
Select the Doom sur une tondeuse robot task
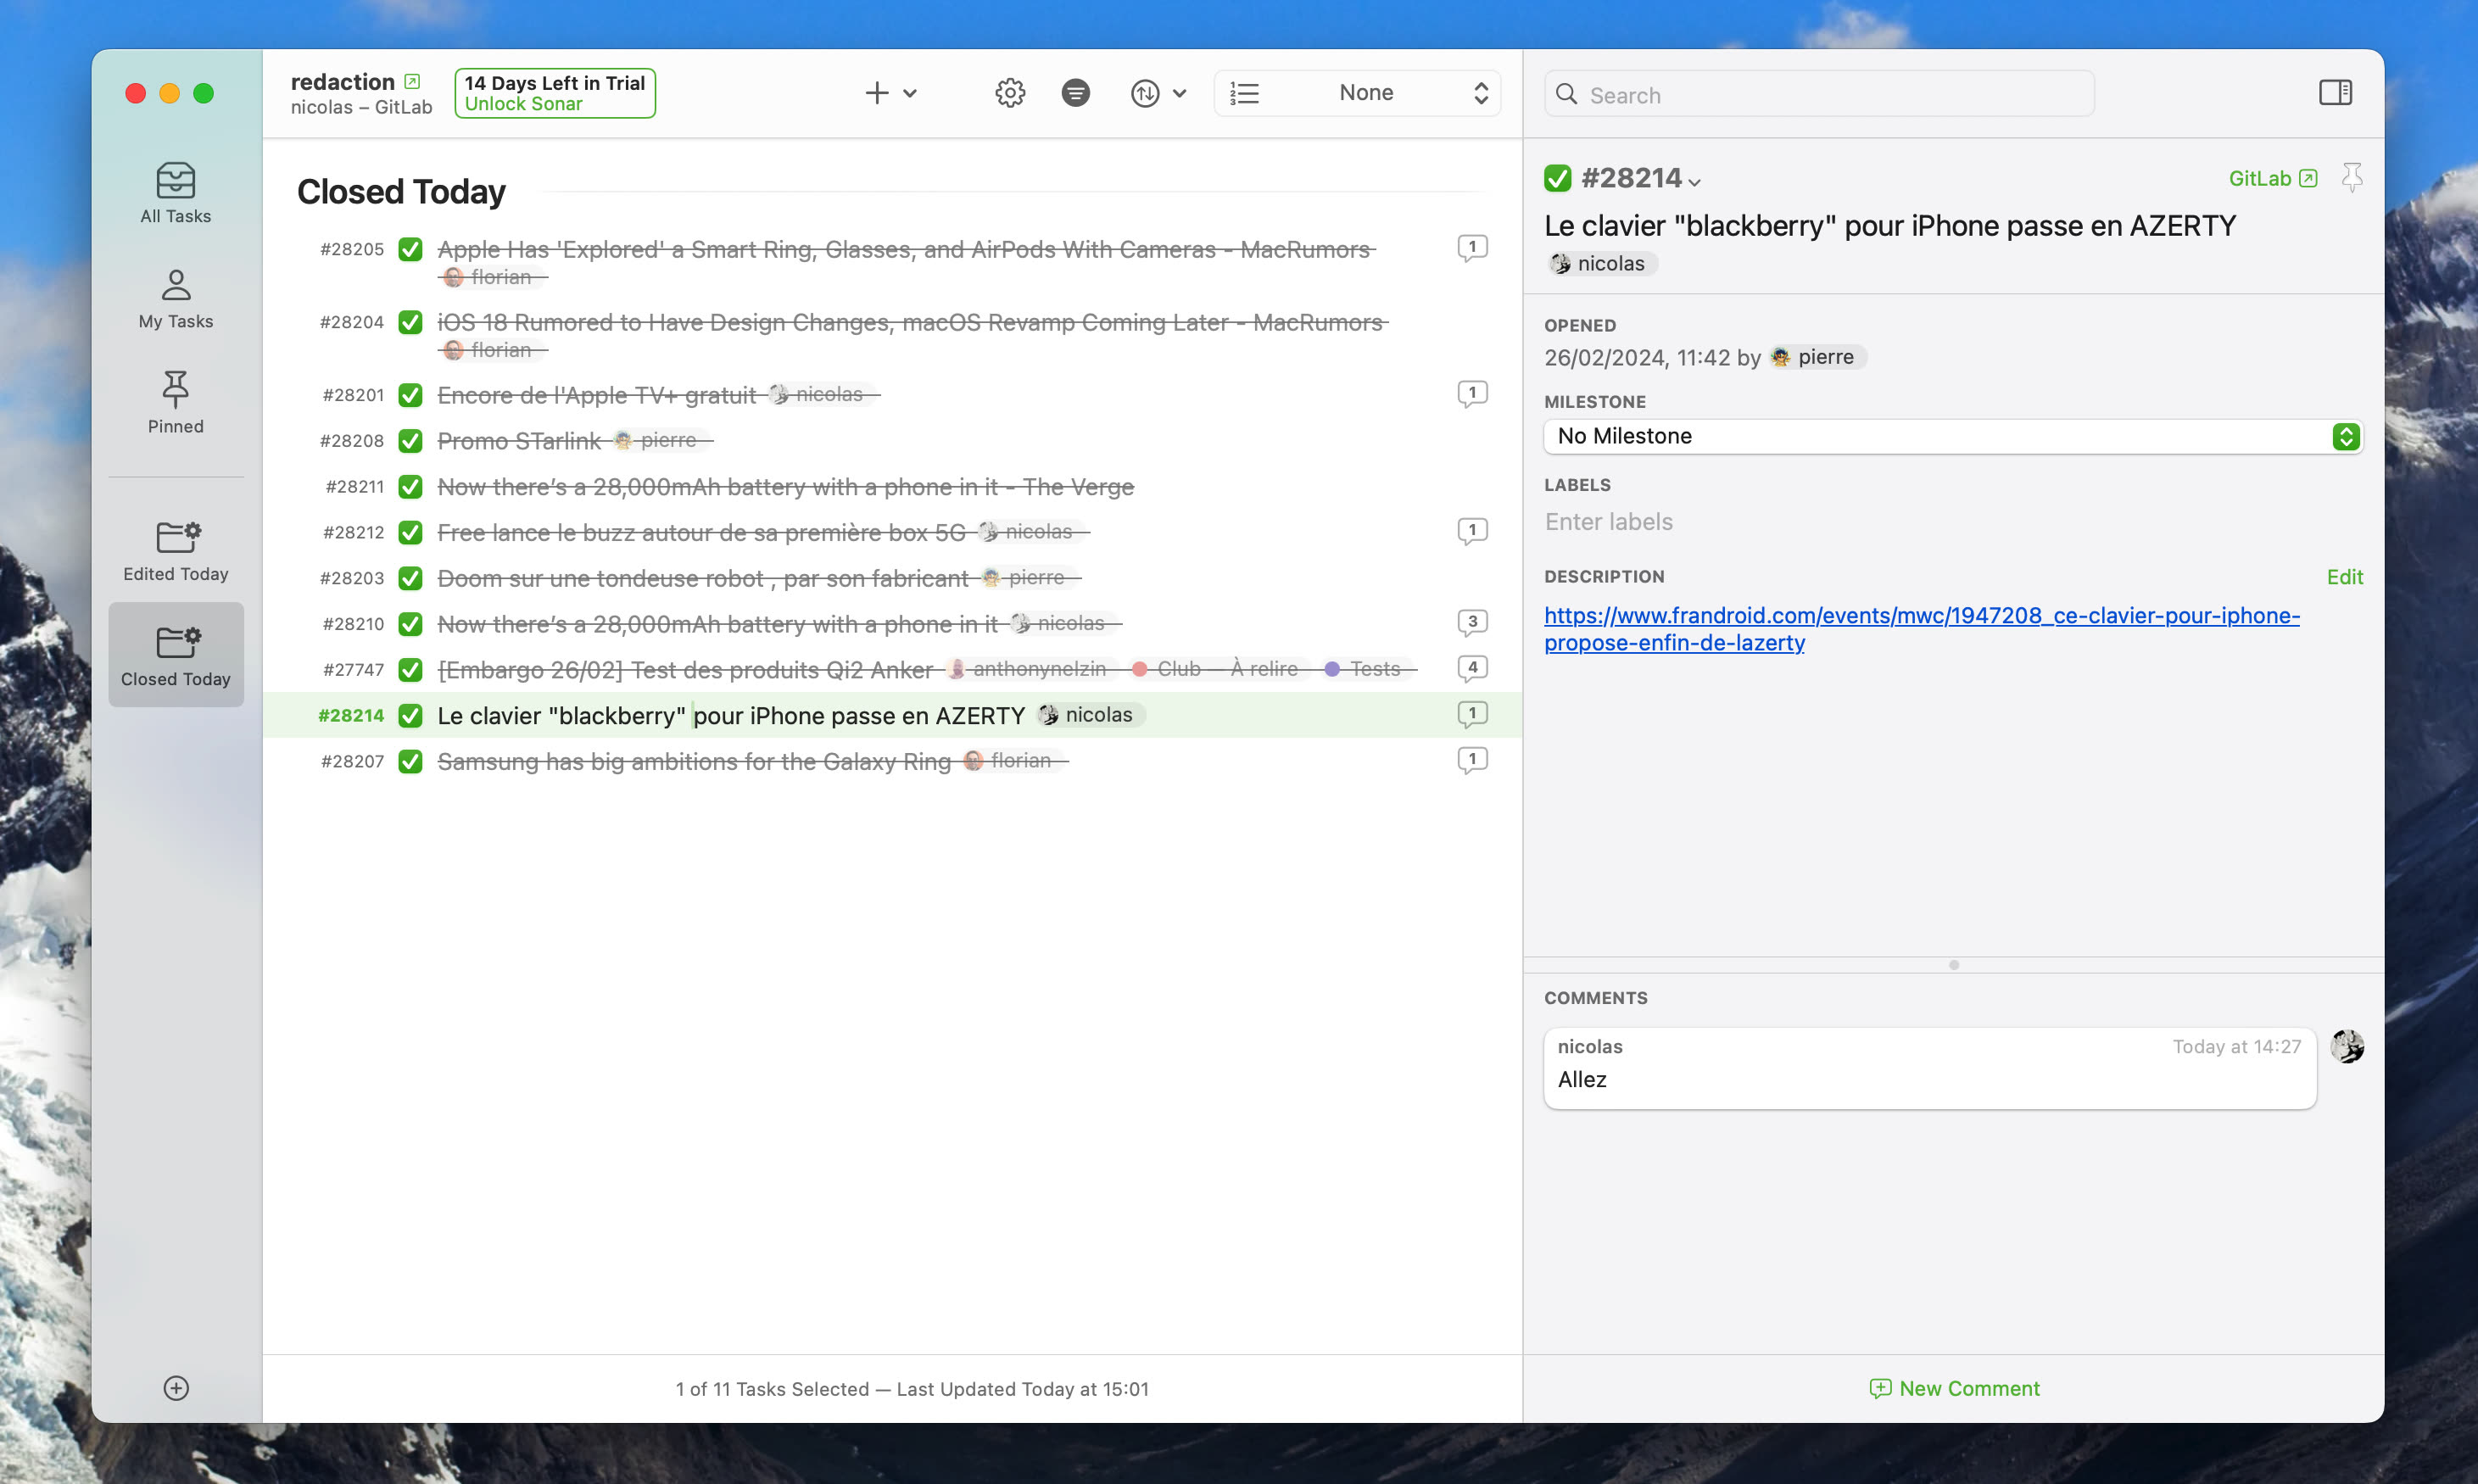[x=892, y=578]
